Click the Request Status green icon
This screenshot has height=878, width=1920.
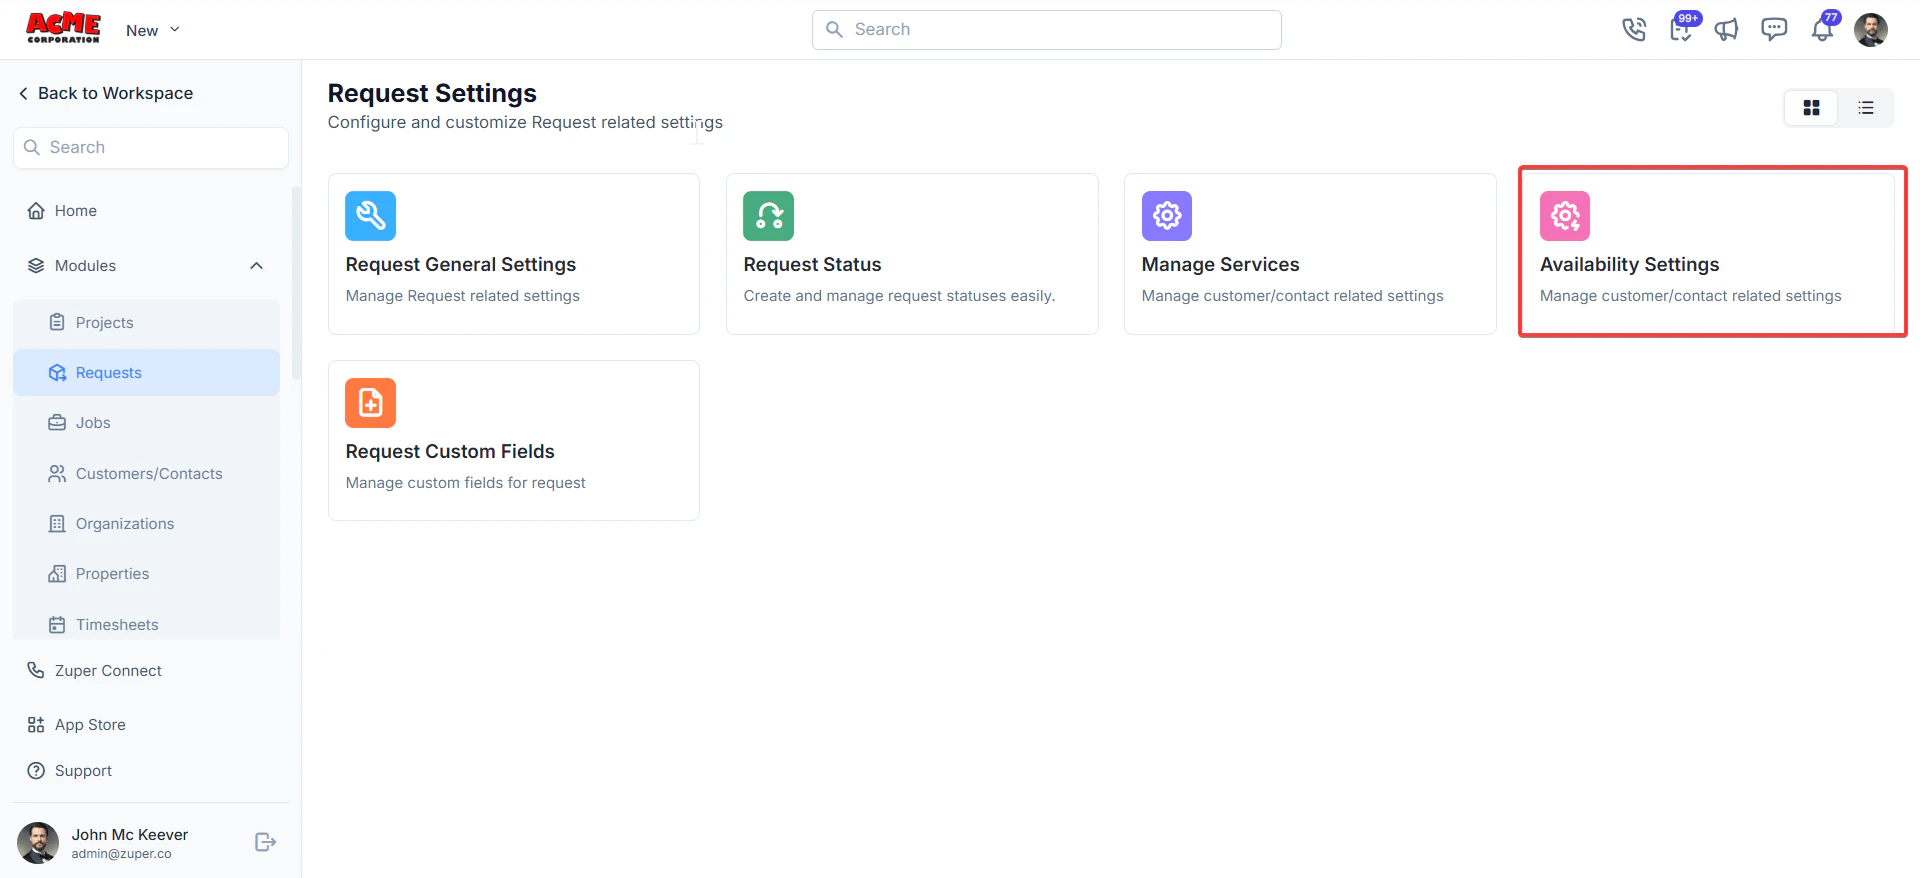point(768,216)
